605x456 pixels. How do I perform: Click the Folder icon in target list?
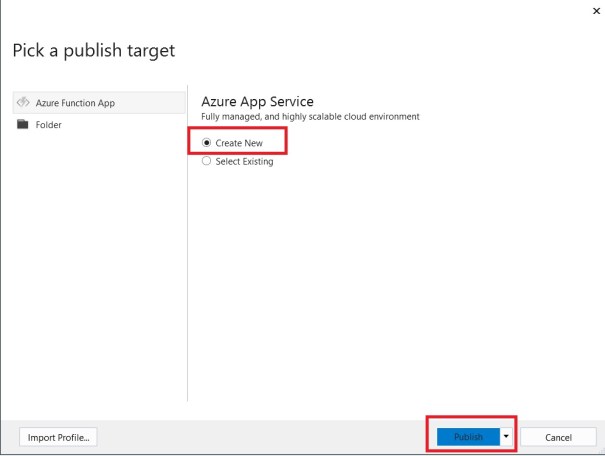click(x=23, y=124)
